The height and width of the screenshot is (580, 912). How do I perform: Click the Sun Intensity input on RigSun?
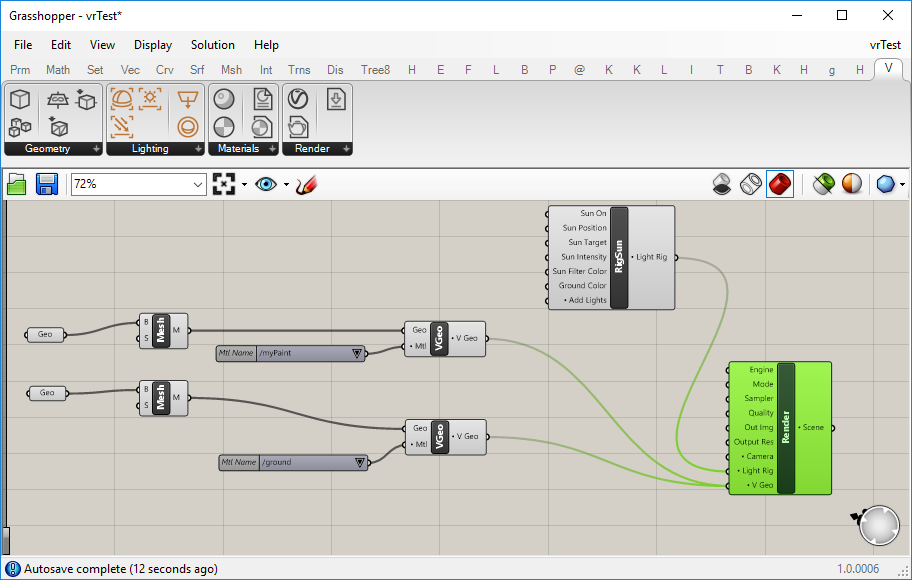coord(583,257)
